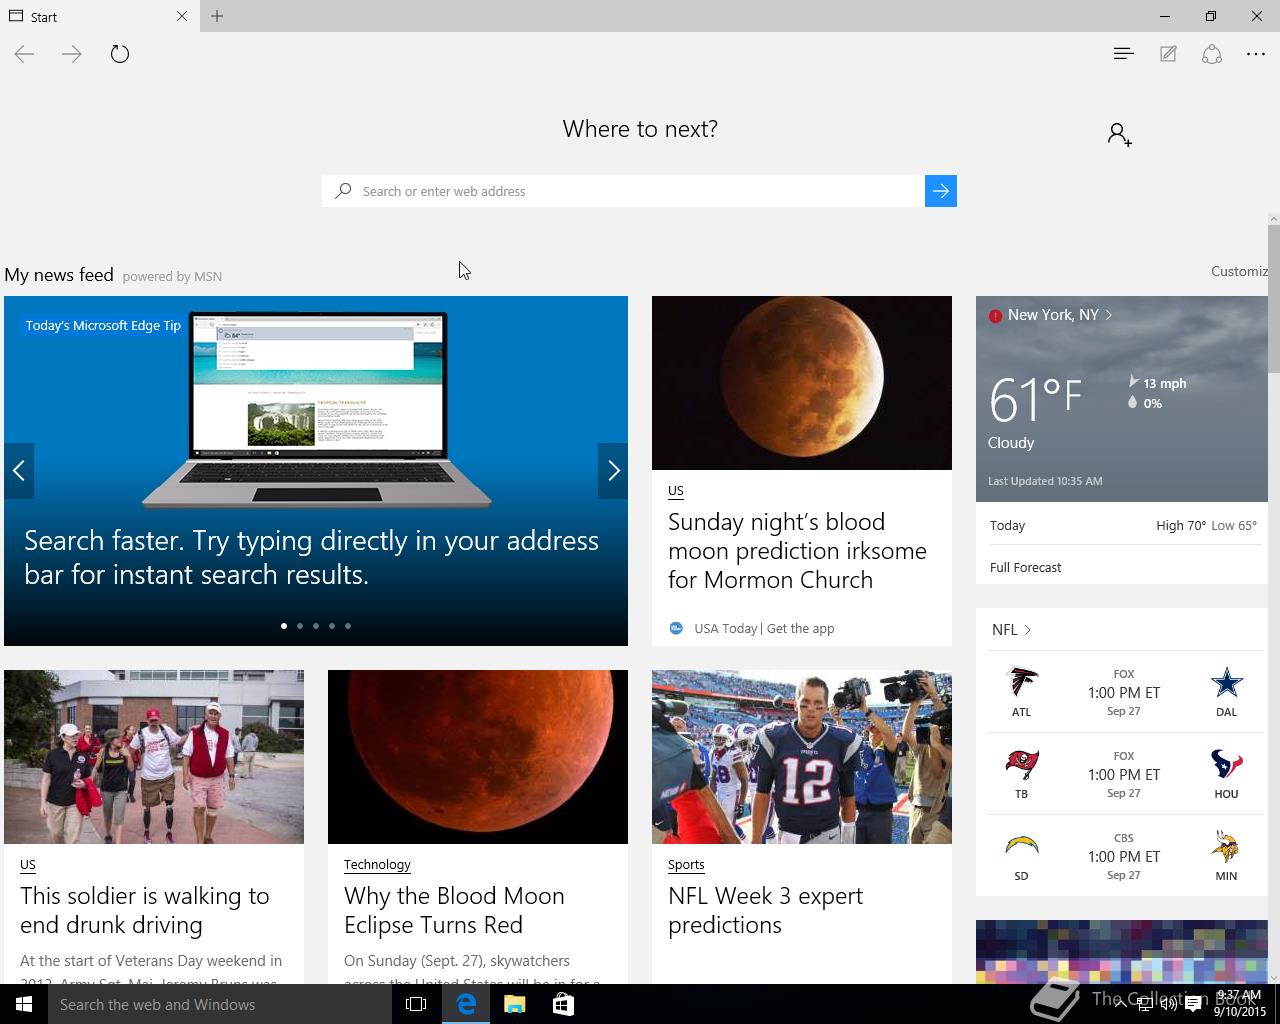Open 'This soldier is walking to end drunk driving'
1280x1024 pixels.
[145, 910]
